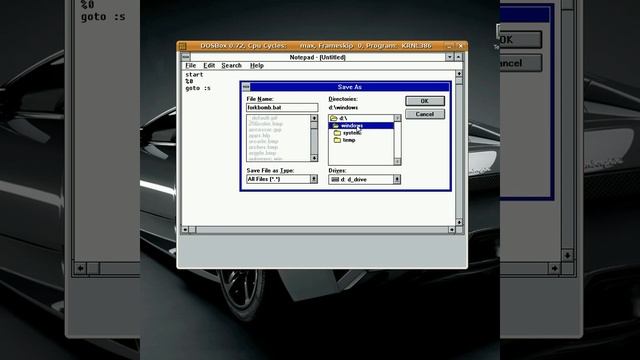Open the Save File as Type dropdown

coord(313,179)
